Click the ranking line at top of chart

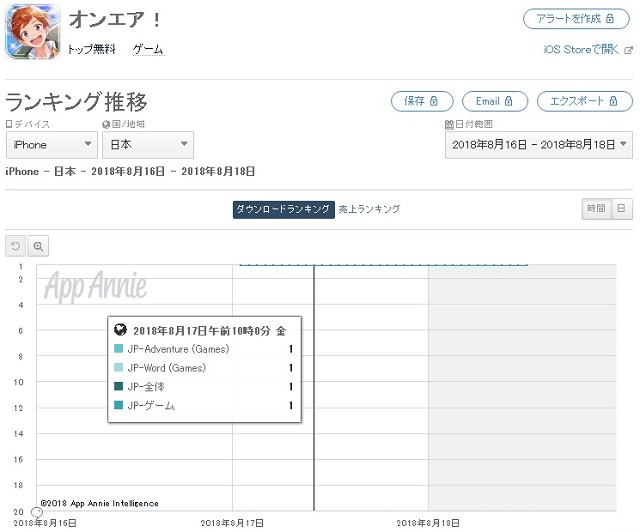pos(384,265)
